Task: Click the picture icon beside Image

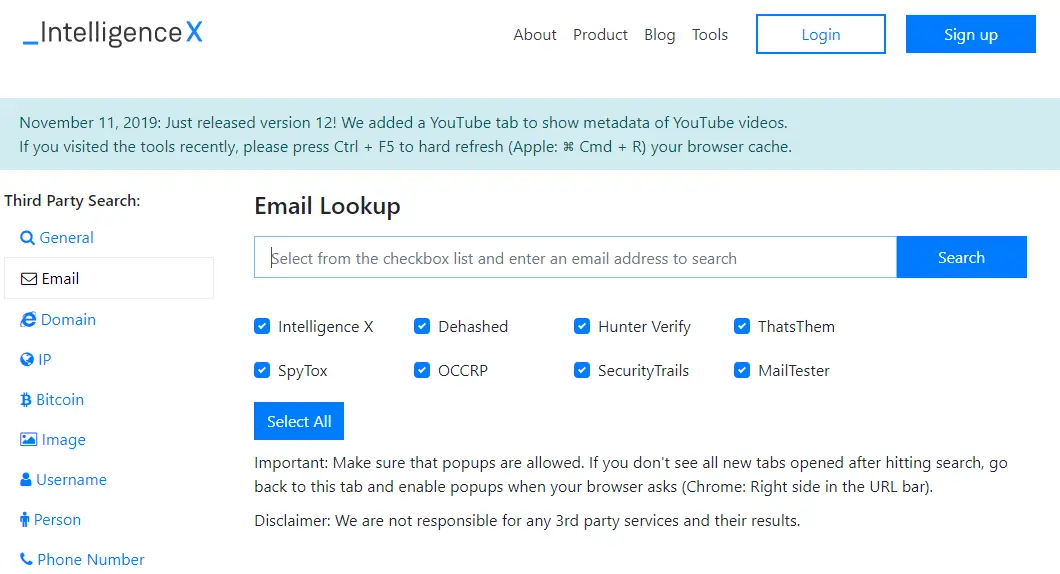Action: click(x=28, y=440)
